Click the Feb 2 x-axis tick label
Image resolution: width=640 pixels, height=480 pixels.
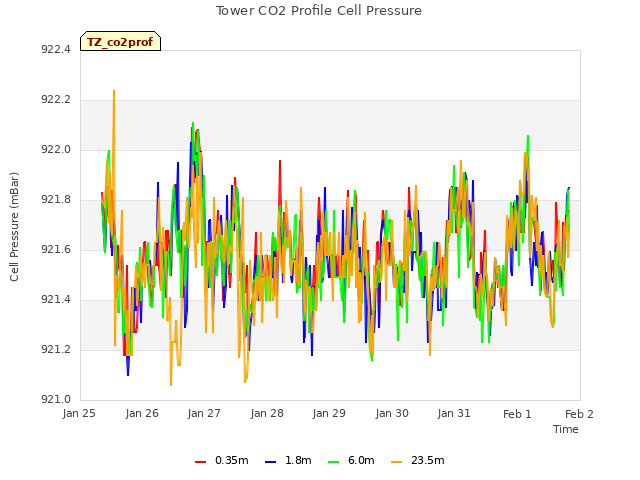(x=579, y=414)
